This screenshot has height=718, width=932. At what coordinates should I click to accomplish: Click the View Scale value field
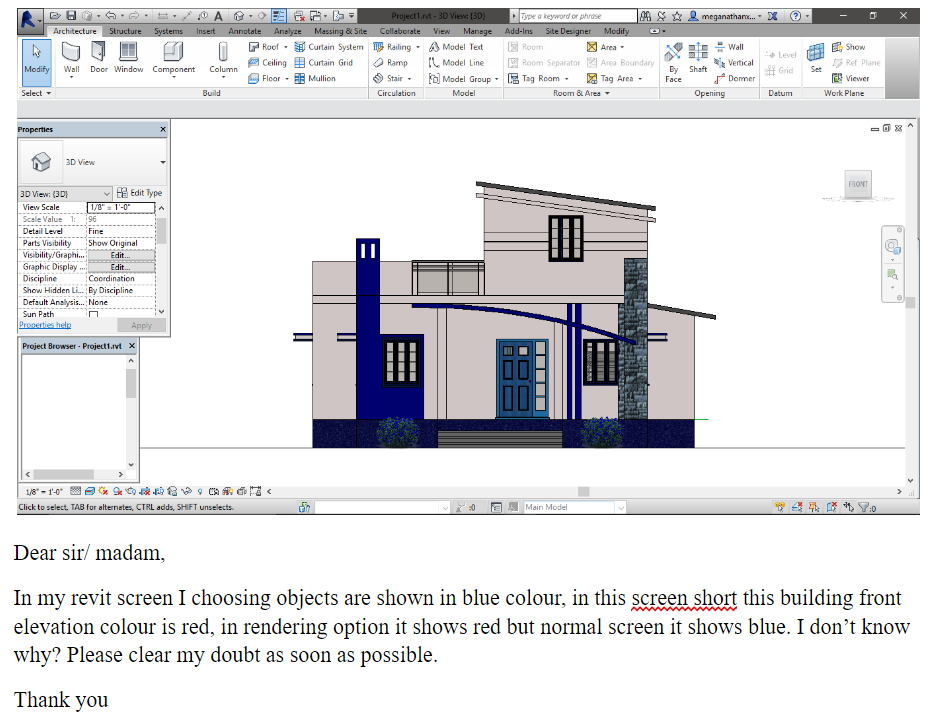click(121, 207)
